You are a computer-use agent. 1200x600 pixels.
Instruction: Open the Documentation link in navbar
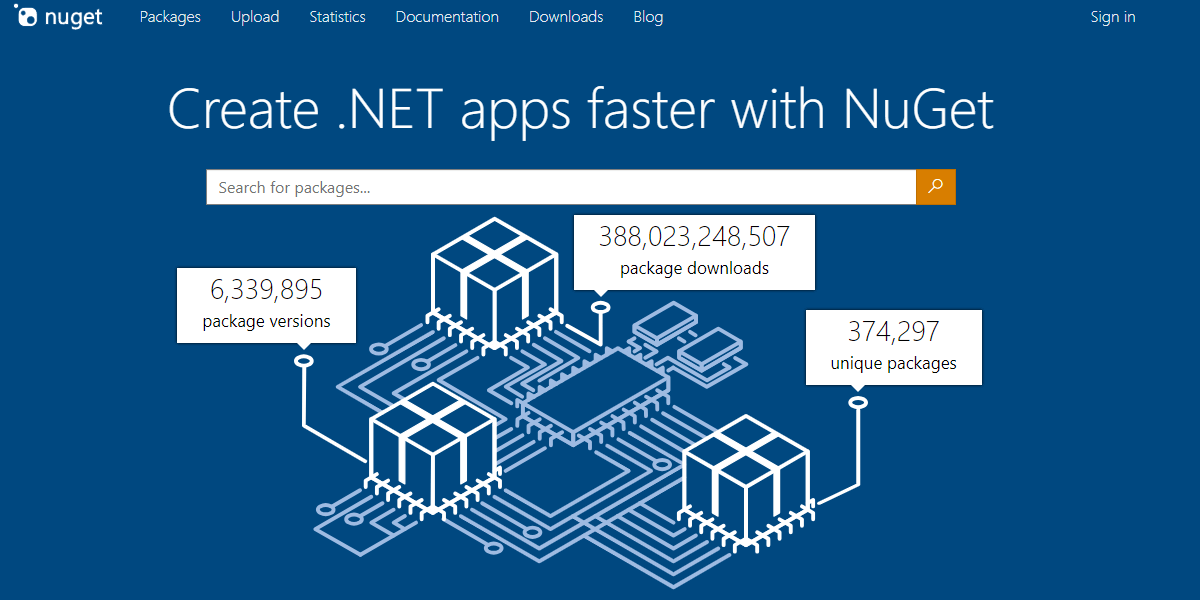coord(447,17)
